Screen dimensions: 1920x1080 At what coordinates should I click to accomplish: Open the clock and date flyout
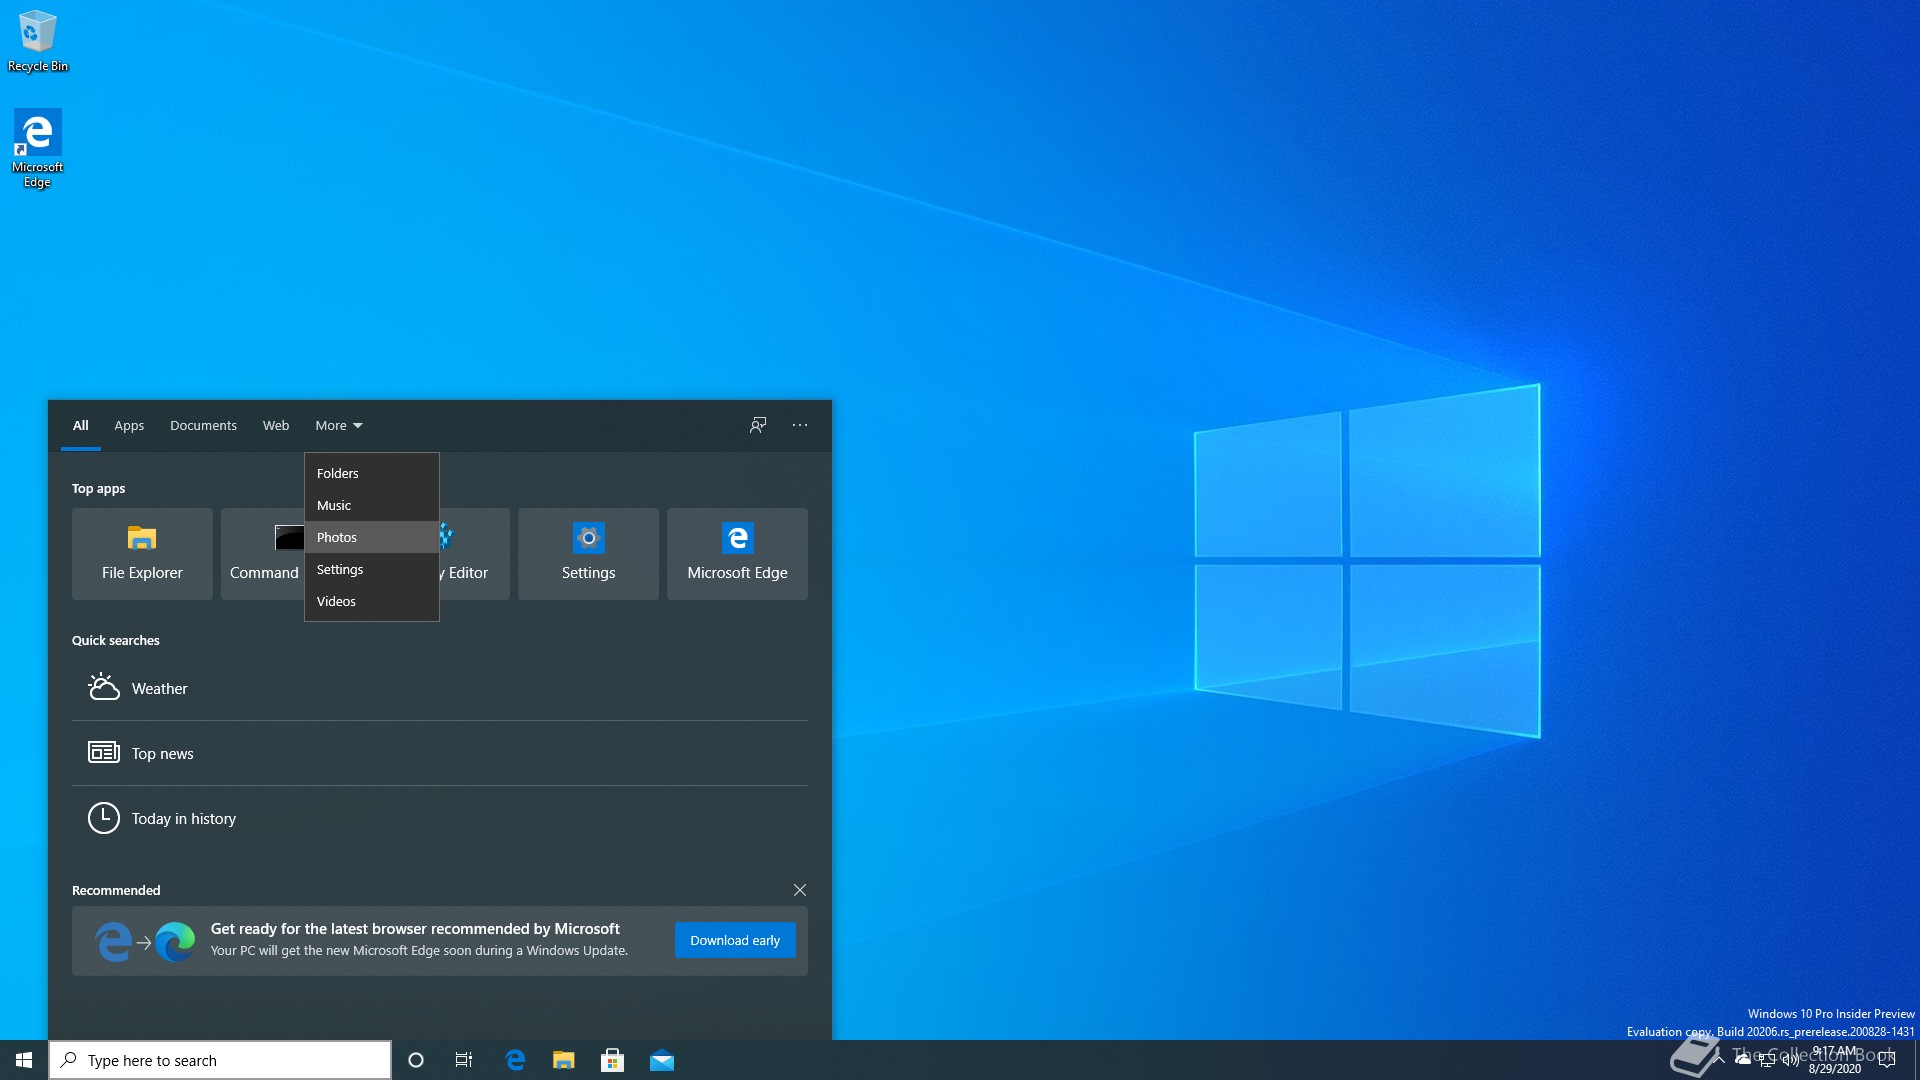pos(1834,1060)
